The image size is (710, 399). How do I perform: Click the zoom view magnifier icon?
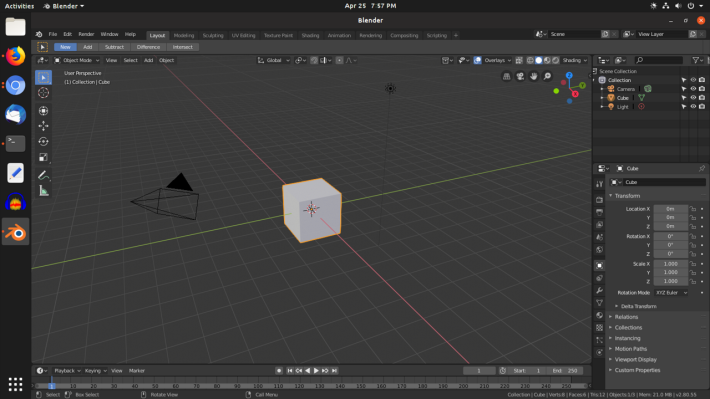pos(547,77)
